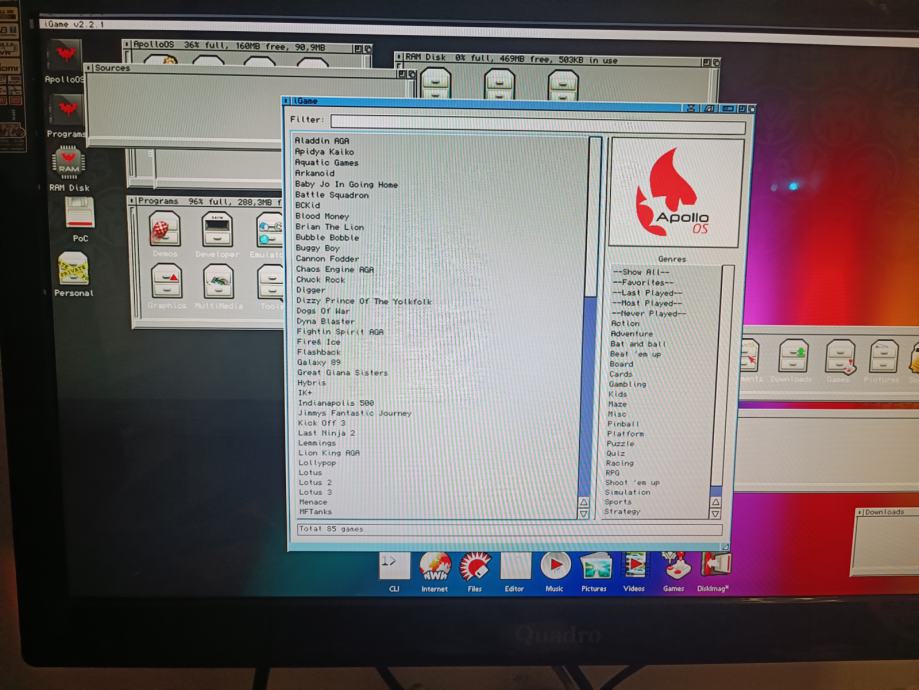Image resolution: width=919 pixels, height=690 pixels.
Task: Select Apidya Kaiko in game list
Action: click(x=324, y=151)
